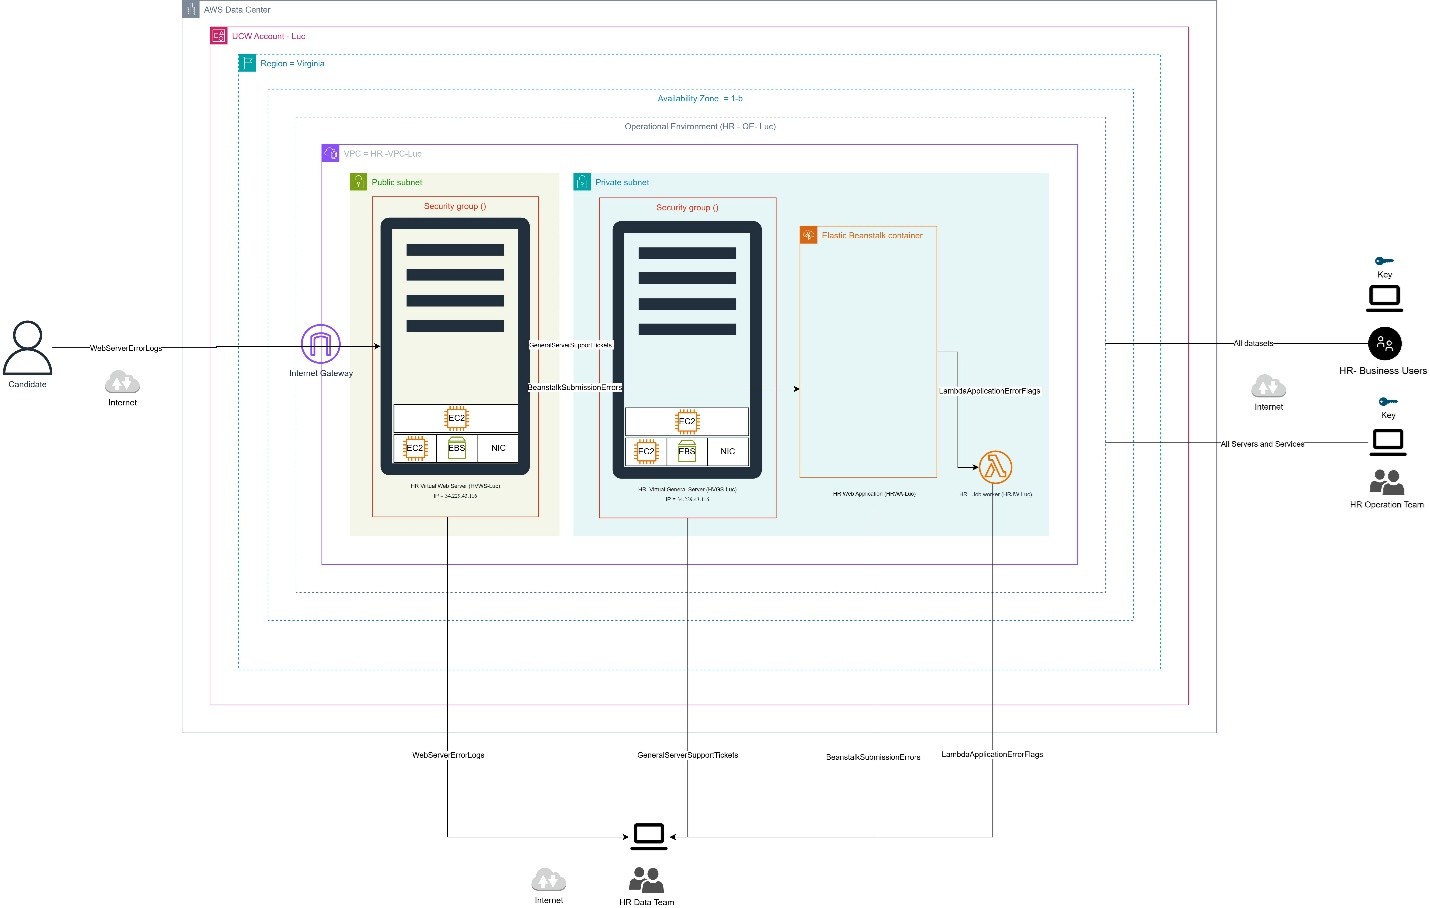Select the Region Virginia flag icon
Image resolution: width=1430 pixels, height=908 pixels.
(x=247, y=63)
